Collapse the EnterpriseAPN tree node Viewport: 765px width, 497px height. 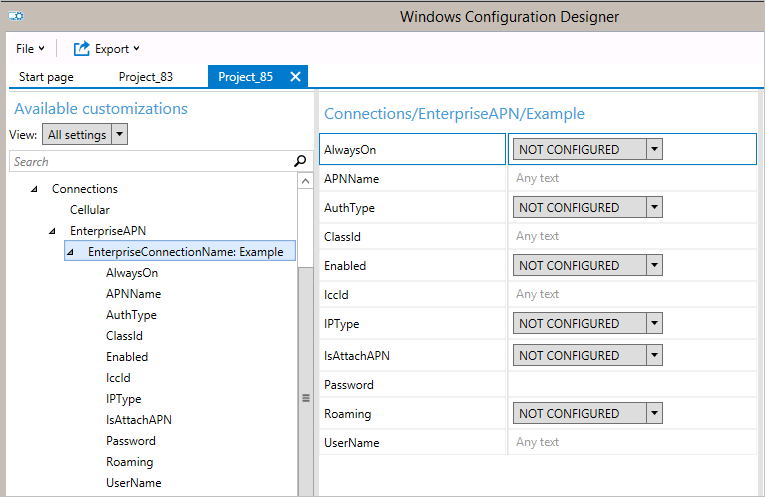click(x=52, y=231)
